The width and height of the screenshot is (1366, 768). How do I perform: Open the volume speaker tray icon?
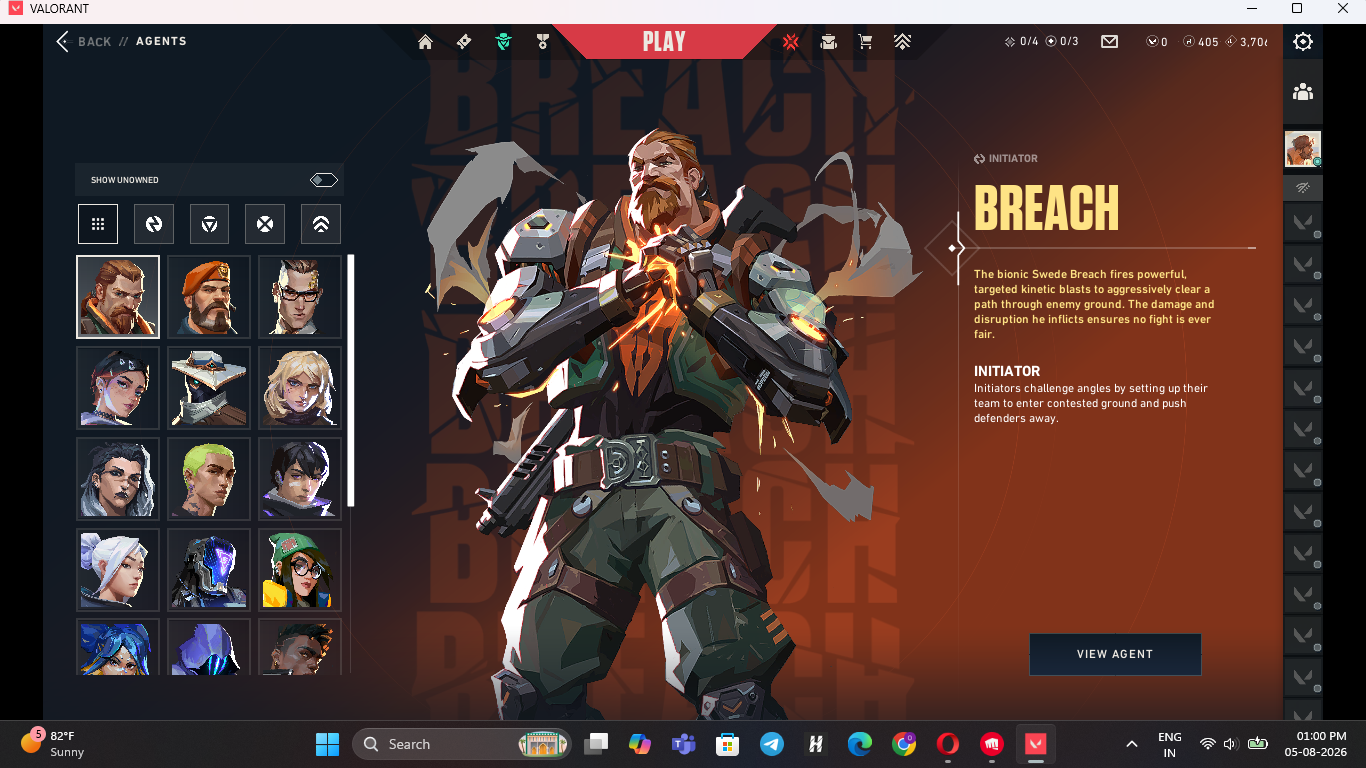tap(1231, 744)
